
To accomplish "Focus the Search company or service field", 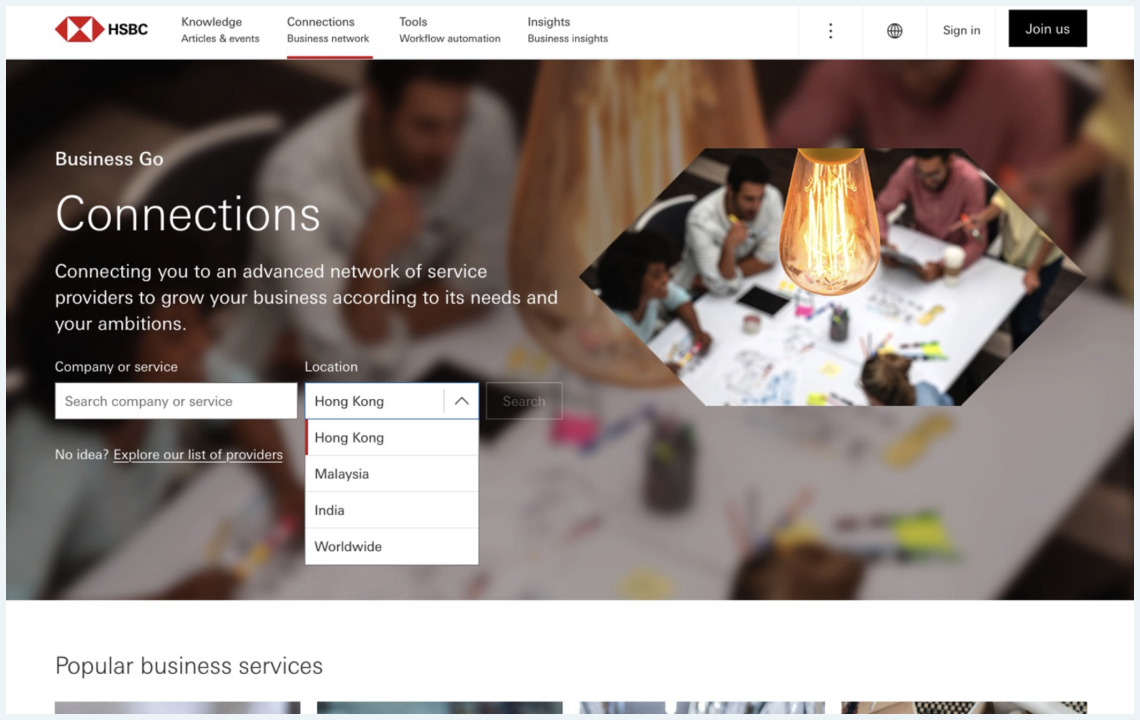I will coord(176,401).
